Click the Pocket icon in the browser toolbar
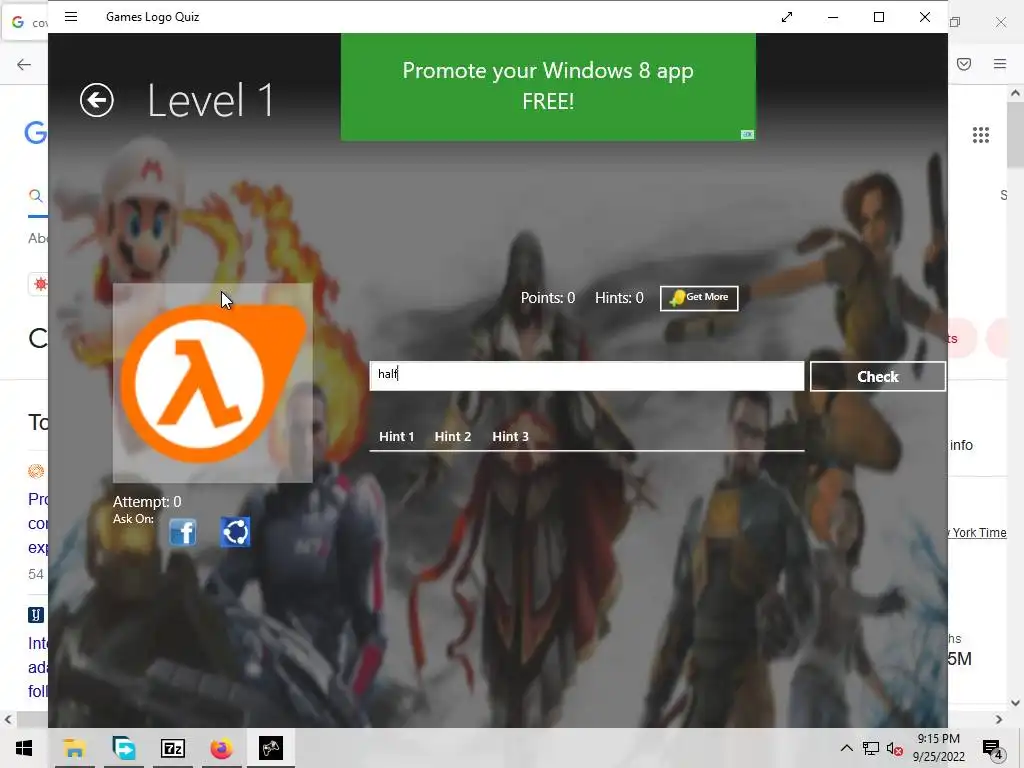 coord(964,64)
